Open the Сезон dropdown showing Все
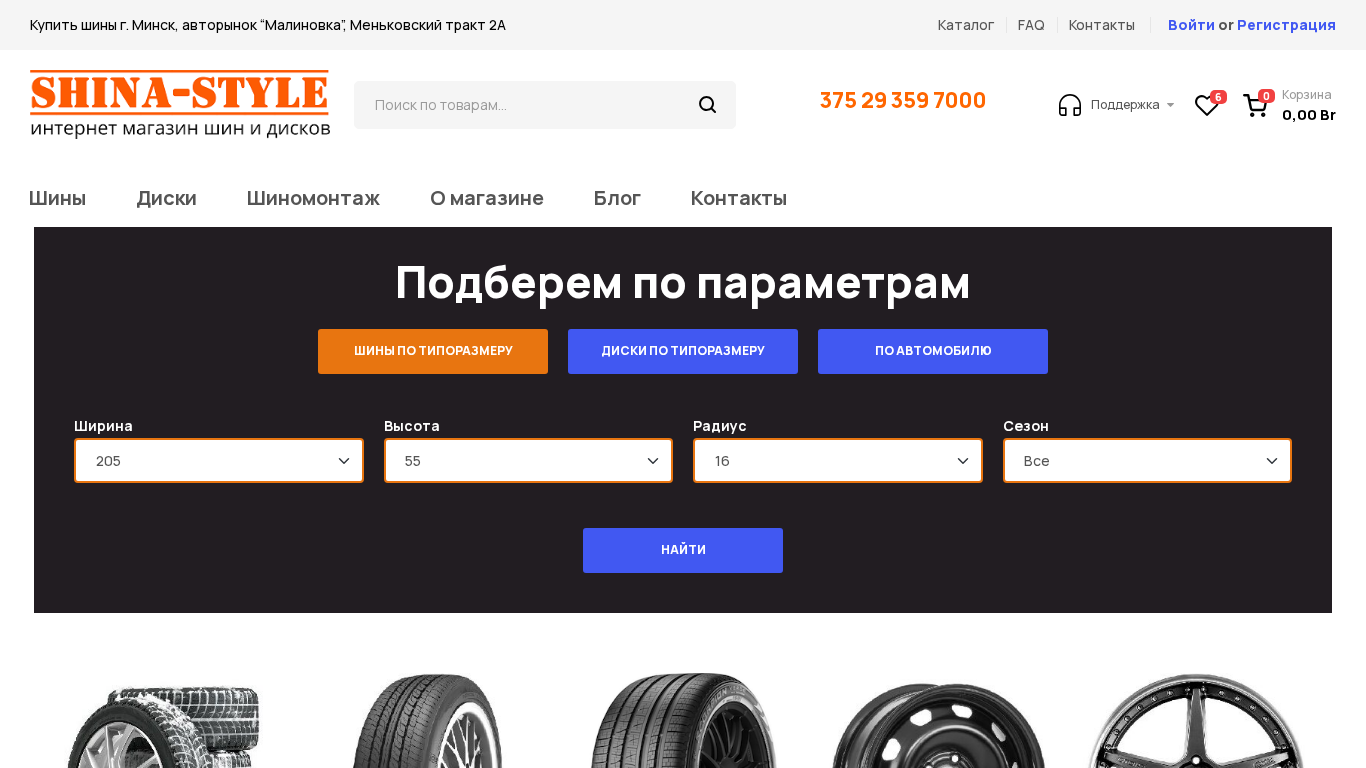Screen dimensions: 1366x768 1147,461
